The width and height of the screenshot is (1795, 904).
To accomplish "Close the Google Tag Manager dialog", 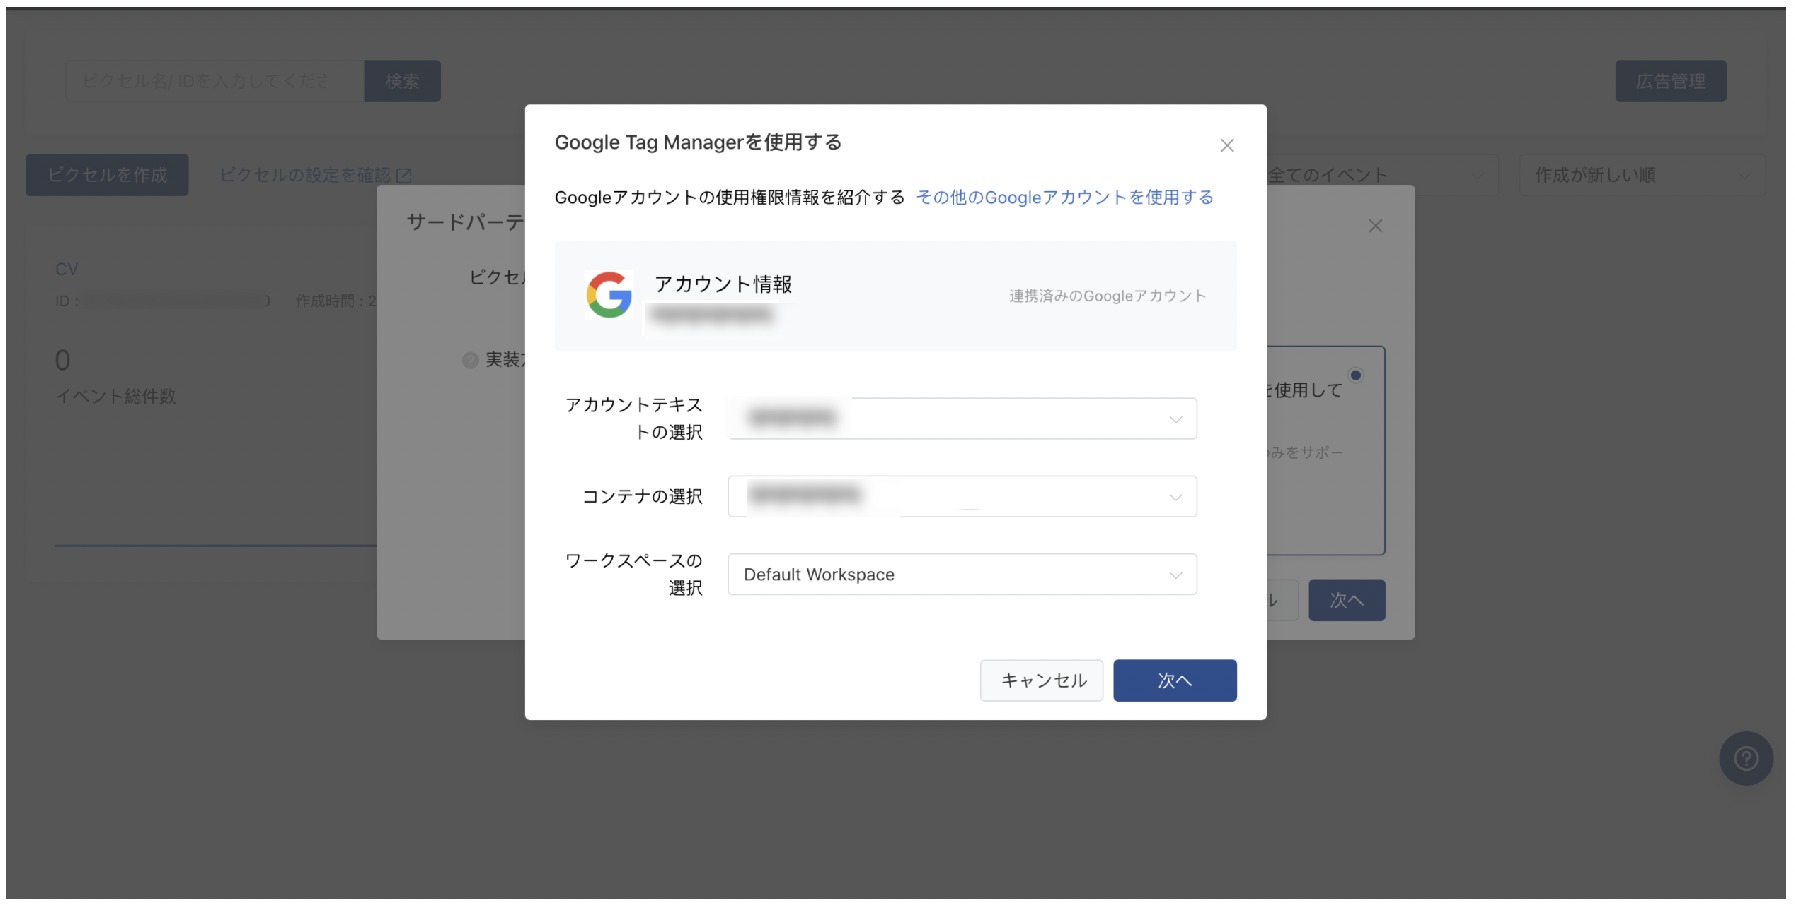I will tap(1228, 145).
